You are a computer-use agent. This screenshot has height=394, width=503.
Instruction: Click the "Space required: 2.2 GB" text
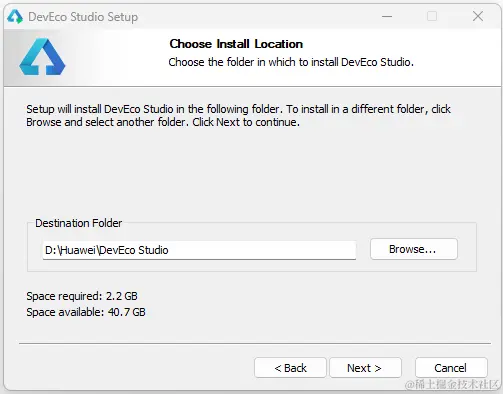click(82, 296)
